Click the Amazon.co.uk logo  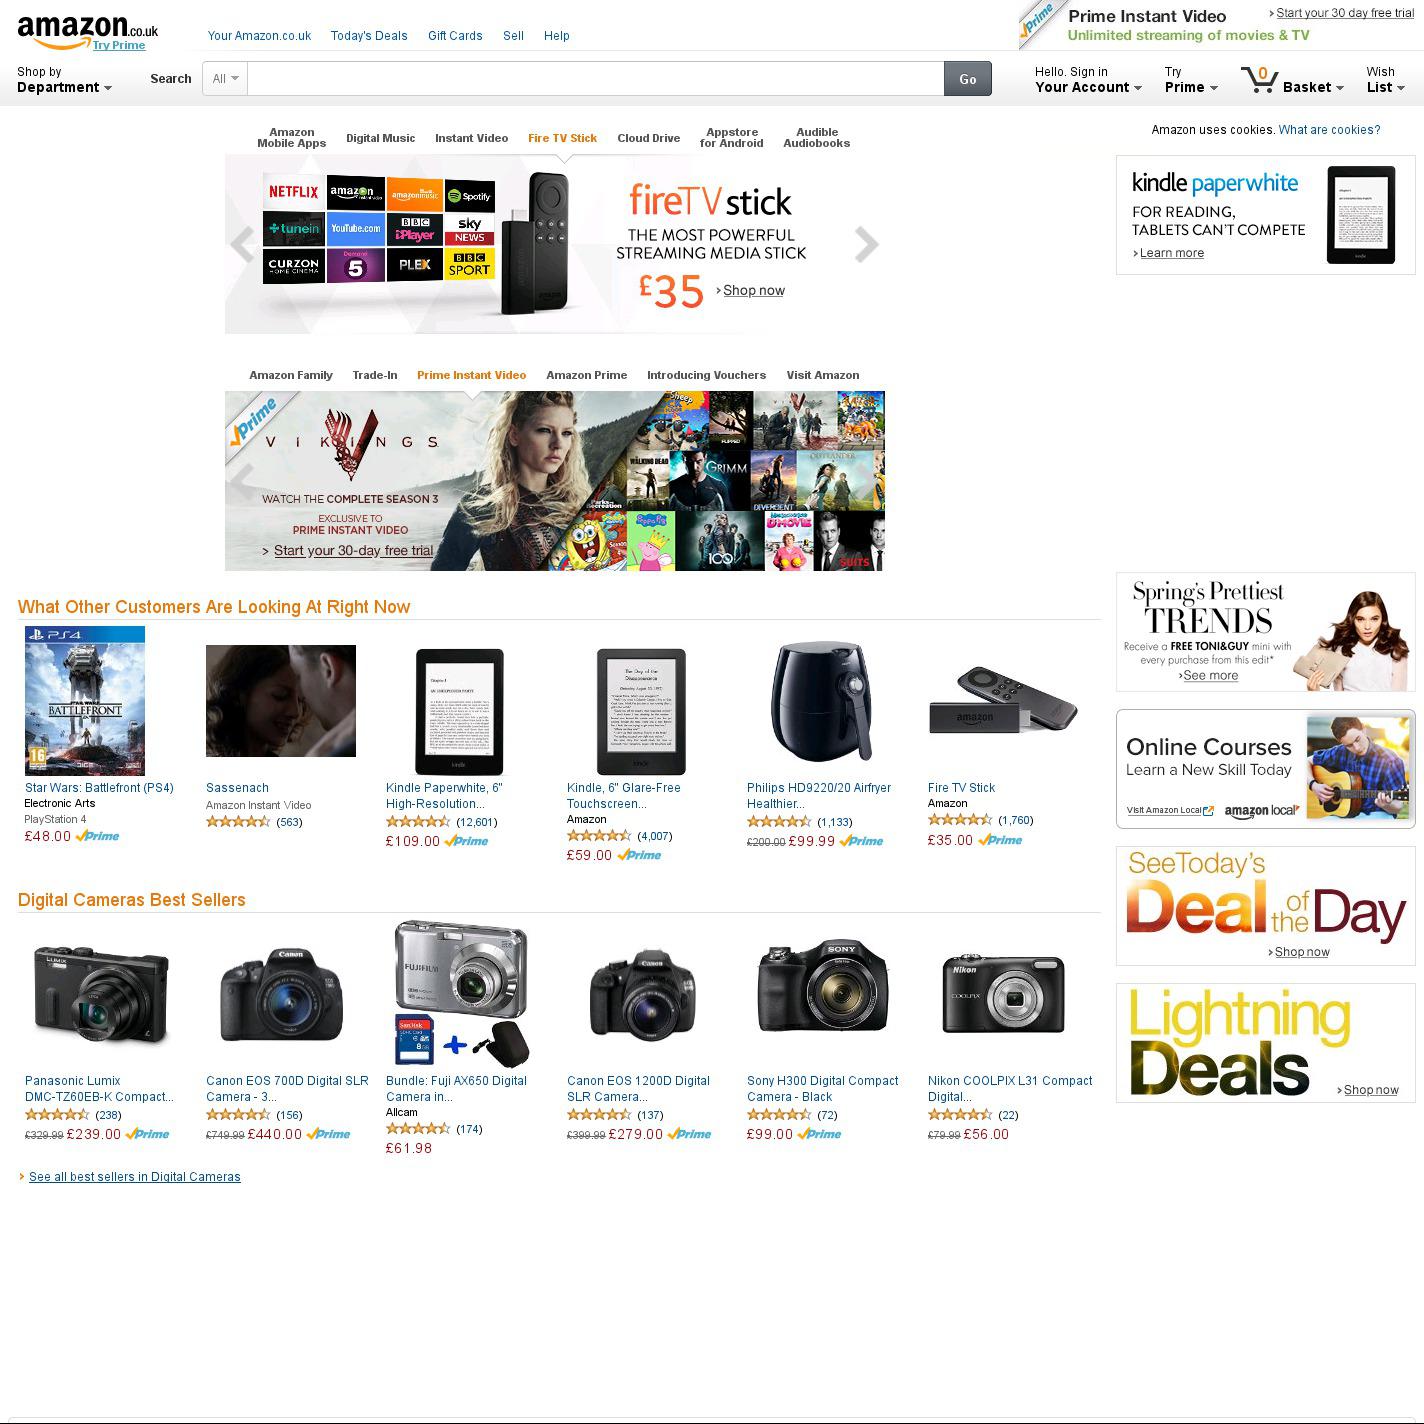click(87, 29)
